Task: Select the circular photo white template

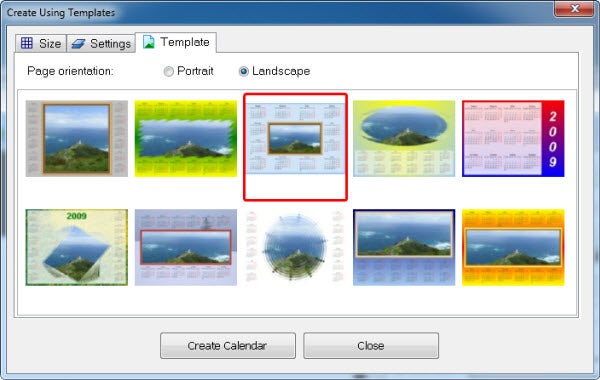Action: (x=295, y=247)
